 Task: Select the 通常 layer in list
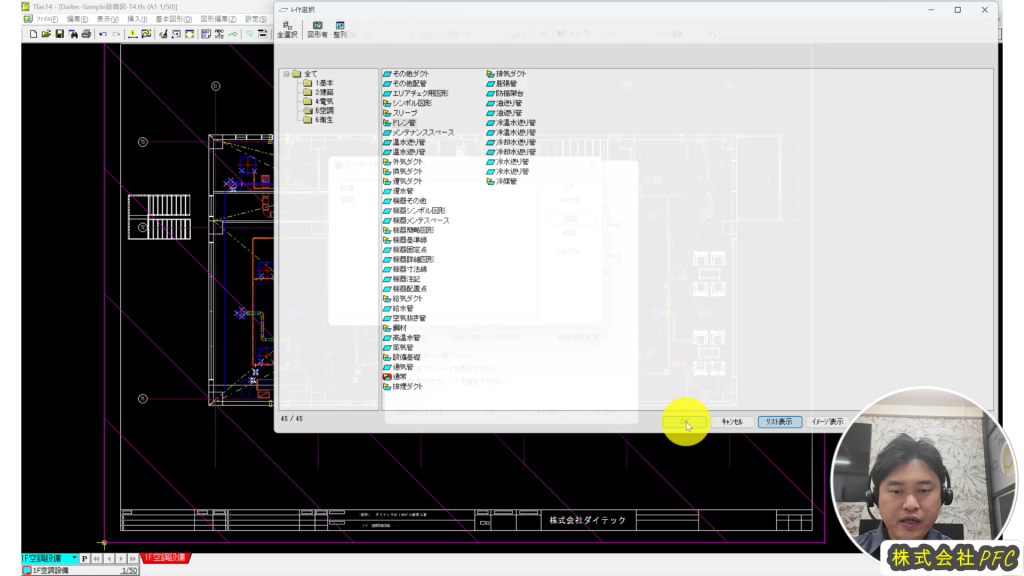[399, 376]
